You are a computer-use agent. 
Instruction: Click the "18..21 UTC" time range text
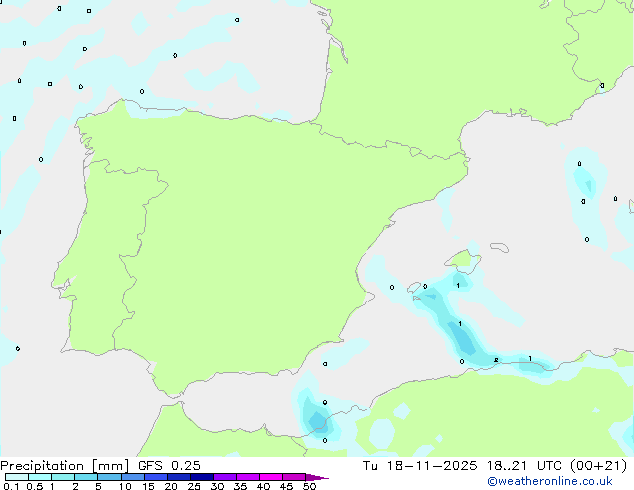click(524, 466)
